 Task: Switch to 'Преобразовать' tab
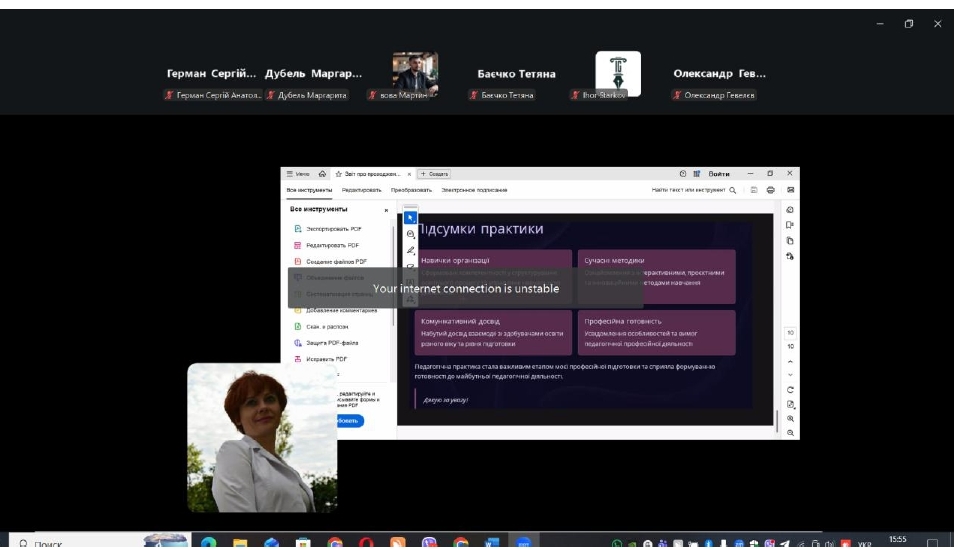(x=411, y=190)
